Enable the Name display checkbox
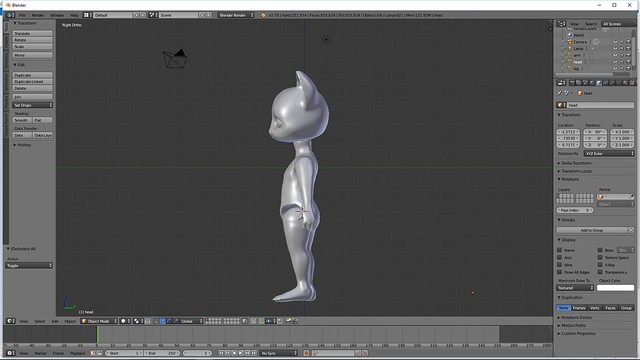Screen dimensions: 640x360 click(560, 250)
